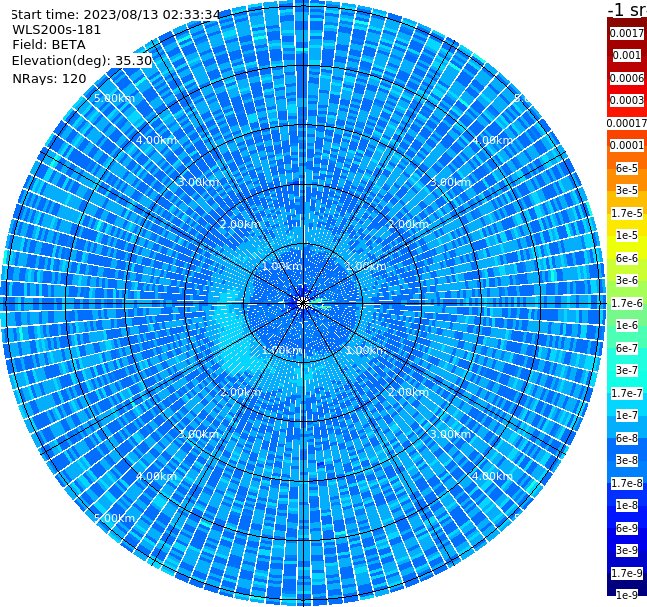This screenshot has width=647, height=607.
Task: Select the 0.0003 colorbar tick label
Action: point(627,100)
